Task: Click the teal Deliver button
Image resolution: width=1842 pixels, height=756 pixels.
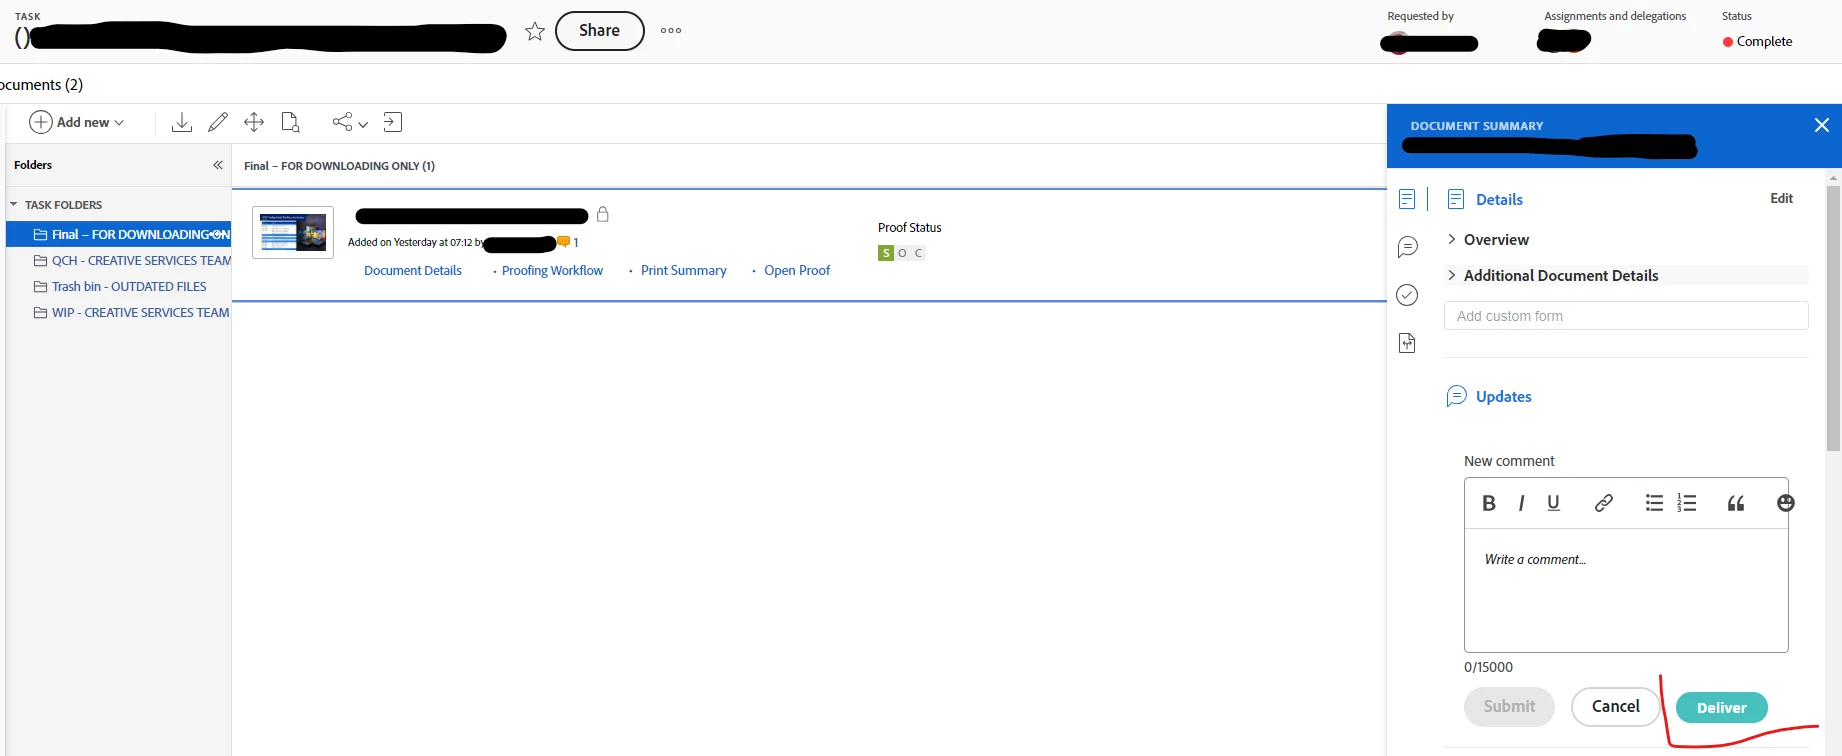Action: tap(1721, 707)
